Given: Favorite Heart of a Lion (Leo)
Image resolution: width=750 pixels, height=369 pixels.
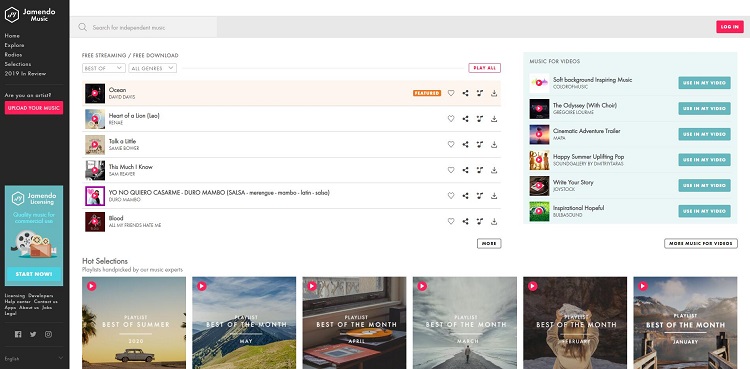Looking at the screenshot, I should [x=451, y=119].
